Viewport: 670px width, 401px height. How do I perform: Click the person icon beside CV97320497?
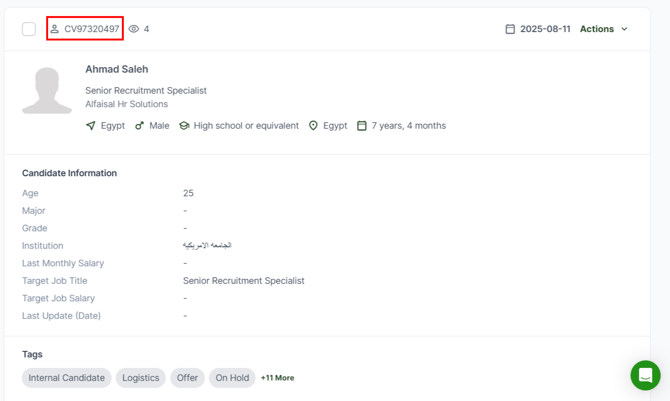point(55,29)
